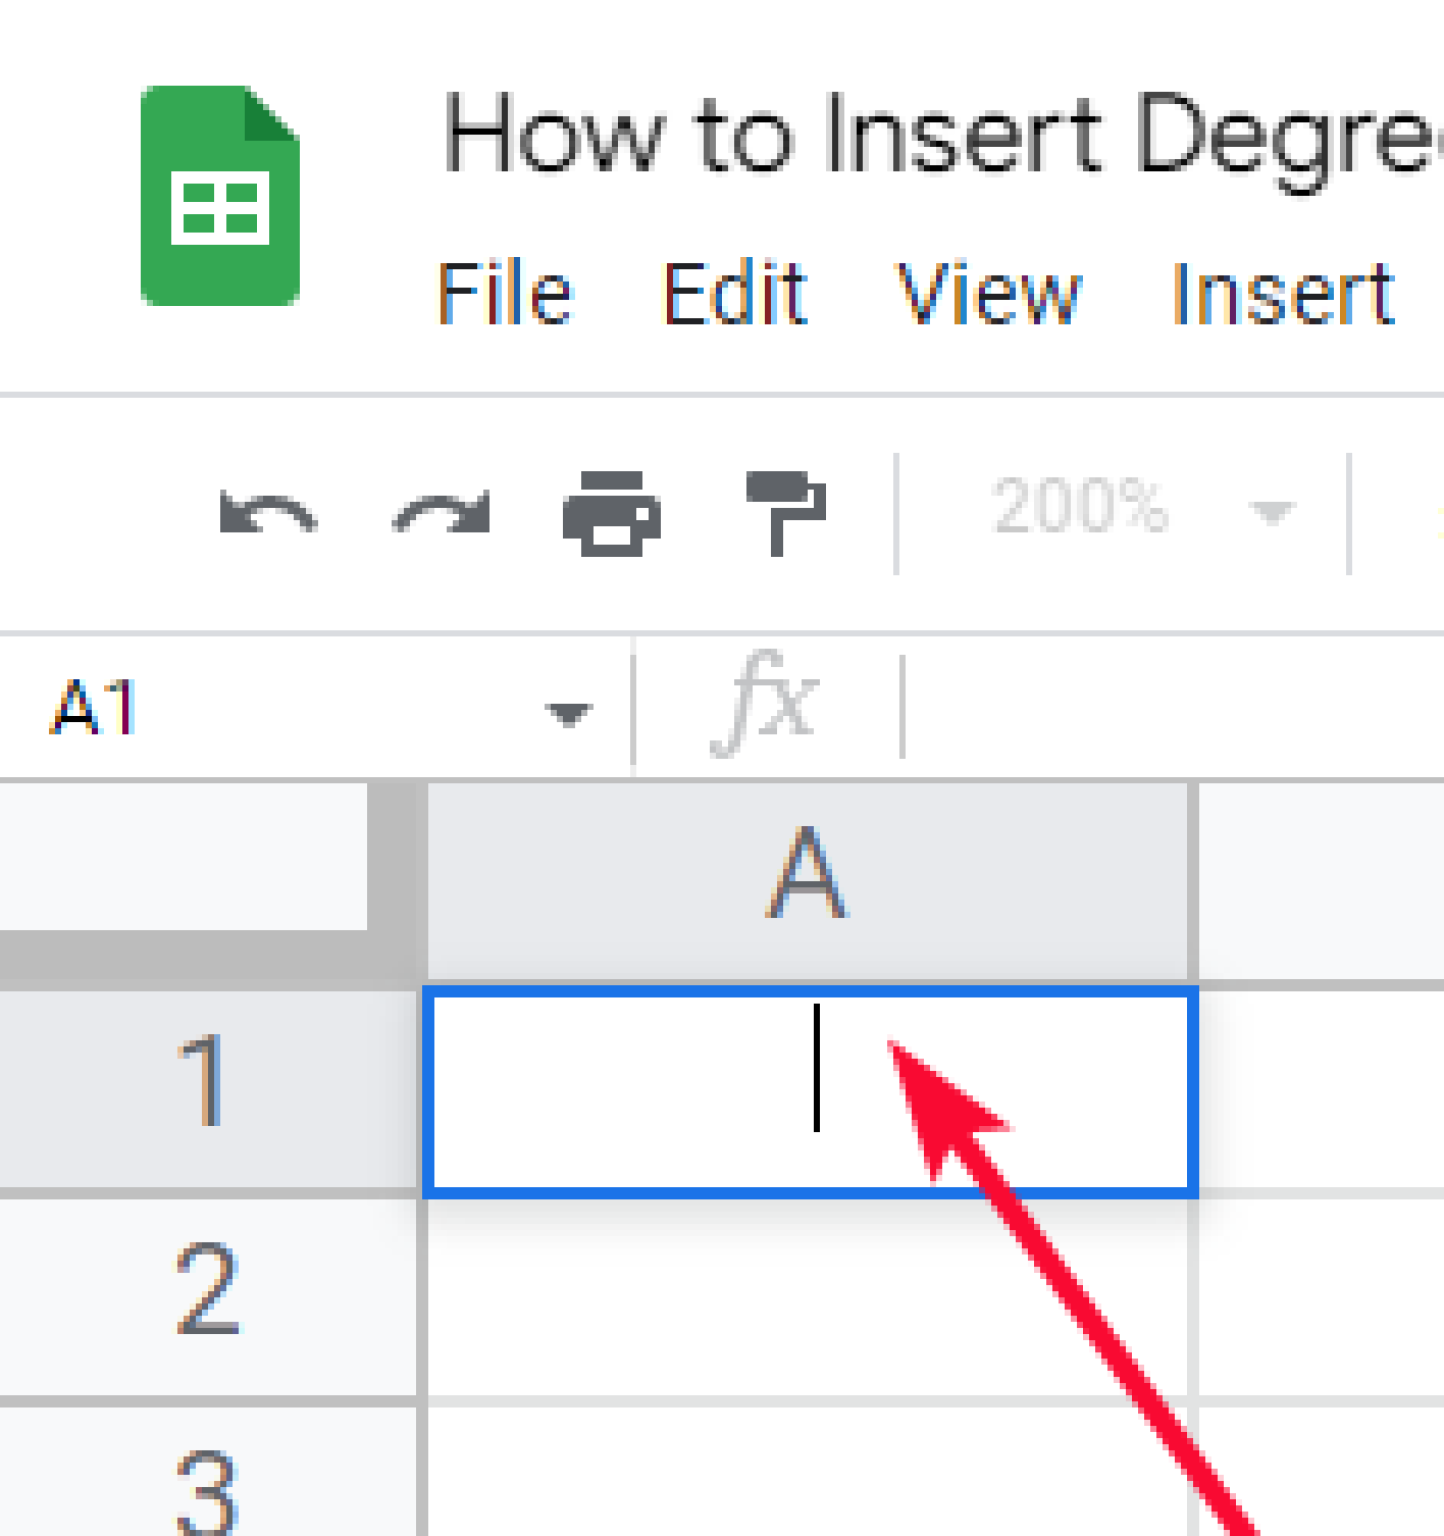This screenshot has height=1536, width=1444.
Task: Click the Redo arrow icon
Action: click(x=441, y=512)
